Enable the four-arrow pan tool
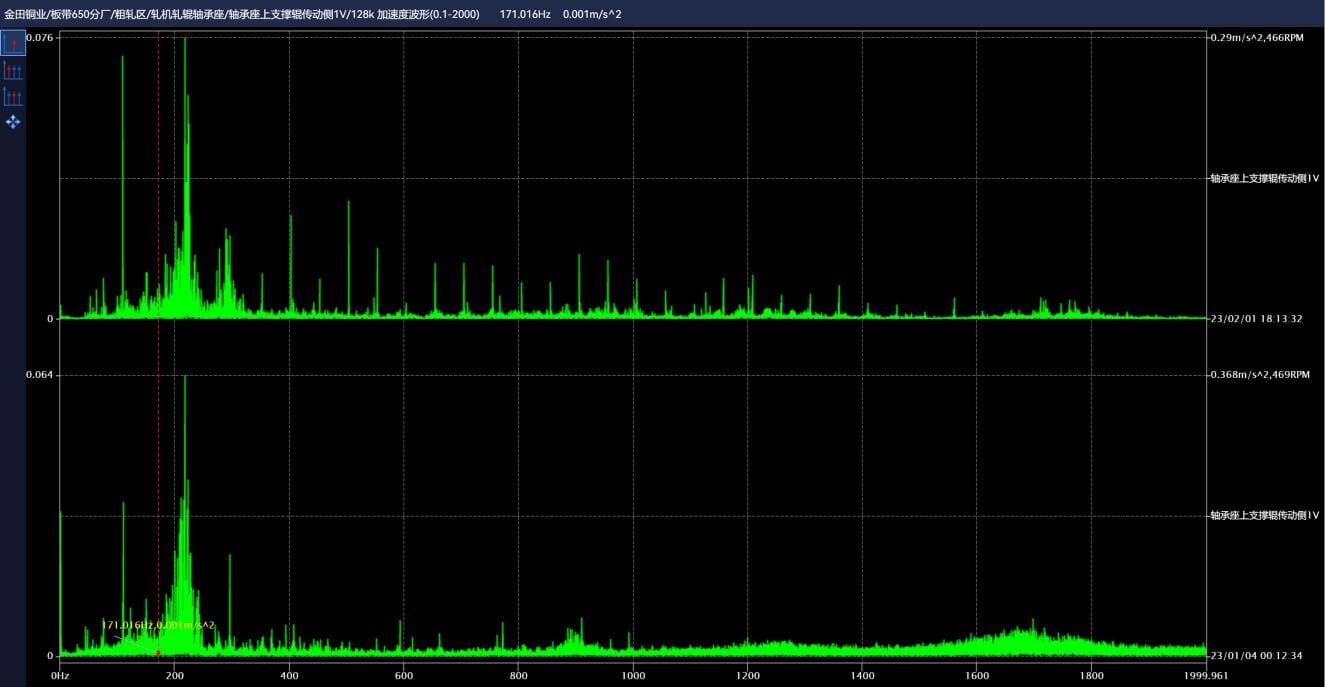This screenshot has height=687, width=1325. tap(13, 122)
